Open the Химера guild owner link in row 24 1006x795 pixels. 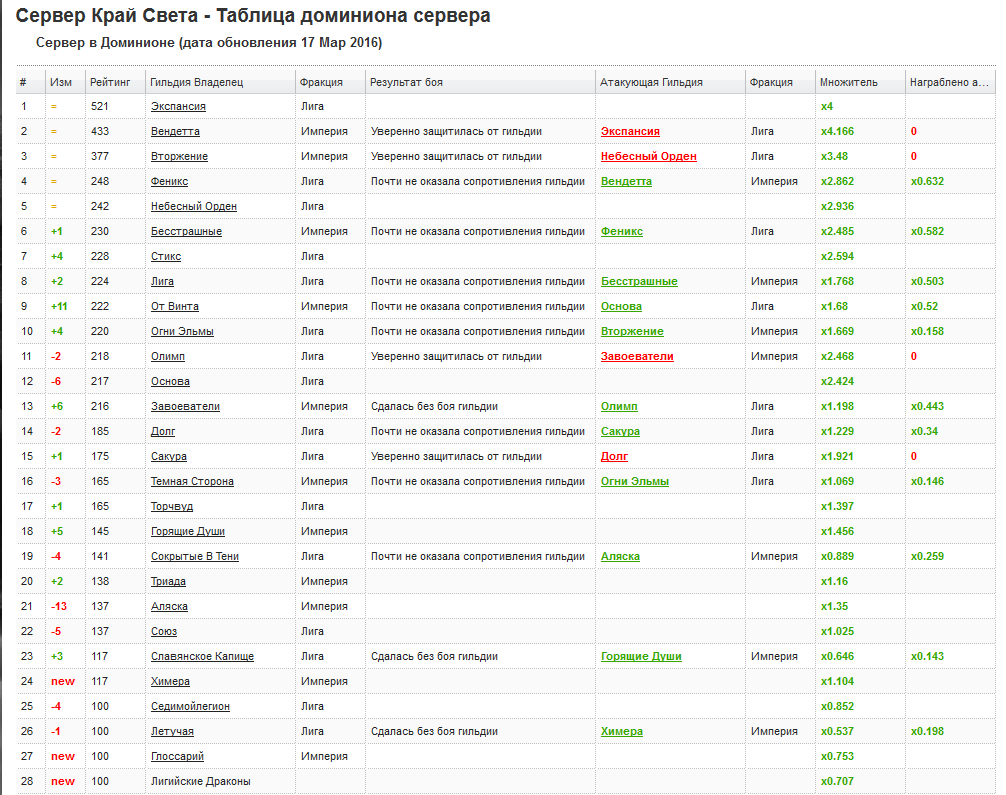pyautogui.click(x=170, y=682)
